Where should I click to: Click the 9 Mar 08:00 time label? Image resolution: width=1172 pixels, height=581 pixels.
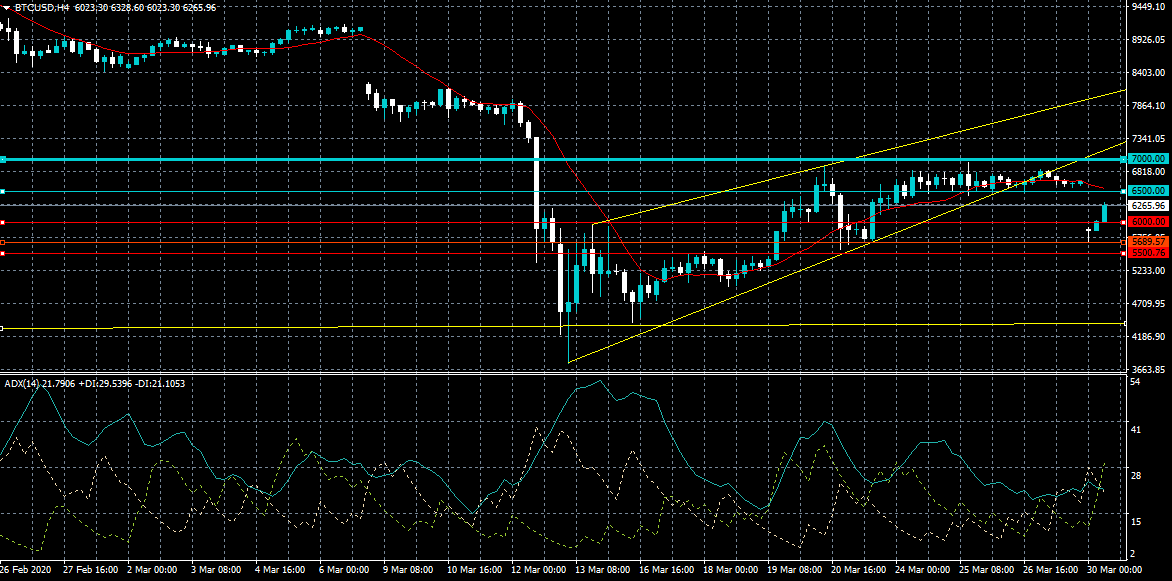(410, 569)
